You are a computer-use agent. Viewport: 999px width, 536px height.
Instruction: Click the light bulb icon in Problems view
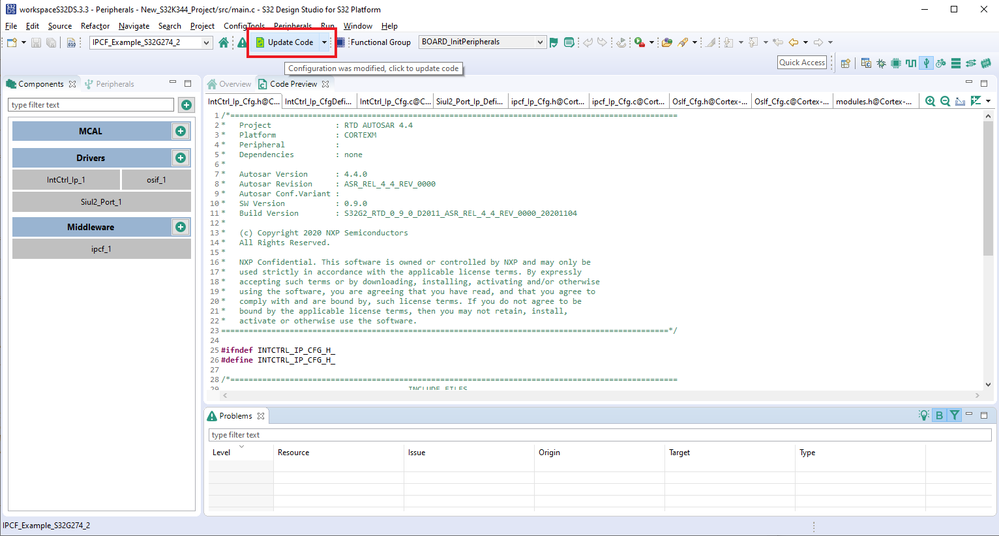[x=924, y=415]
